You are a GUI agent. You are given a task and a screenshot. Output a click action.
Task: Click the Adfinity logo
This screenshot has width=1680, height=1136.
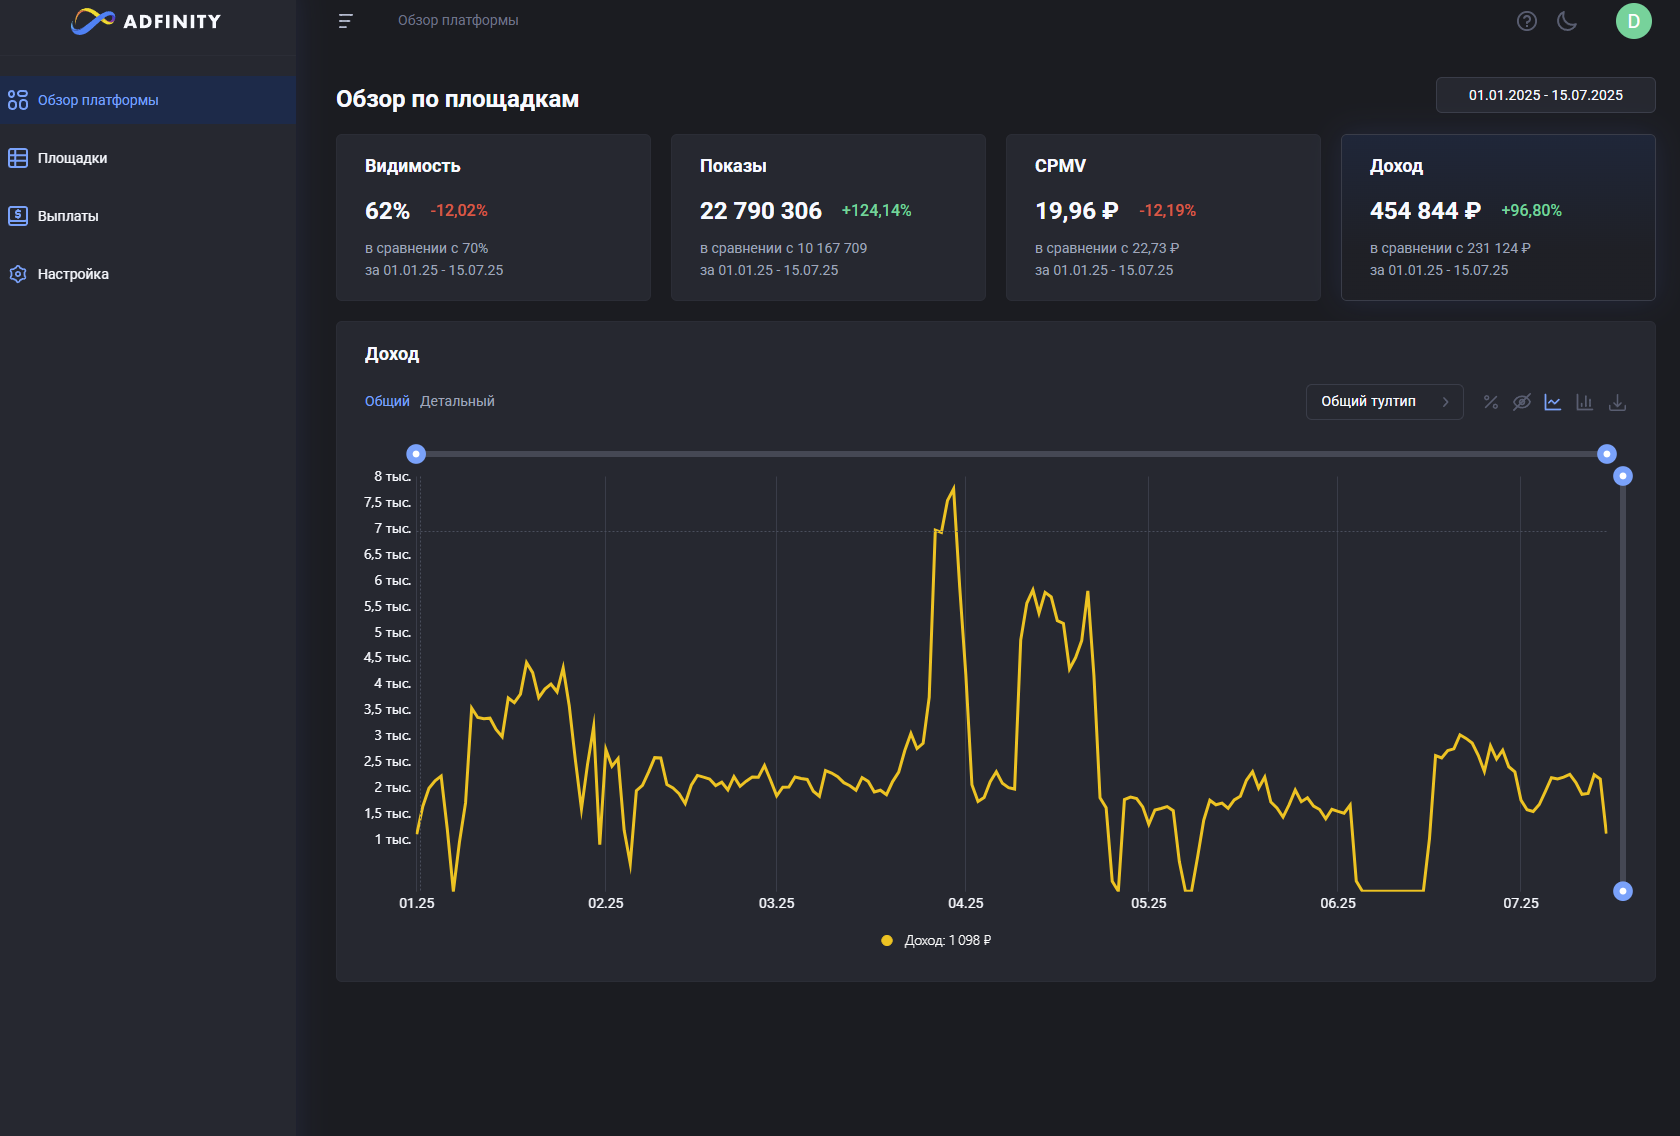pyautogui.click(x=146, y=21)
